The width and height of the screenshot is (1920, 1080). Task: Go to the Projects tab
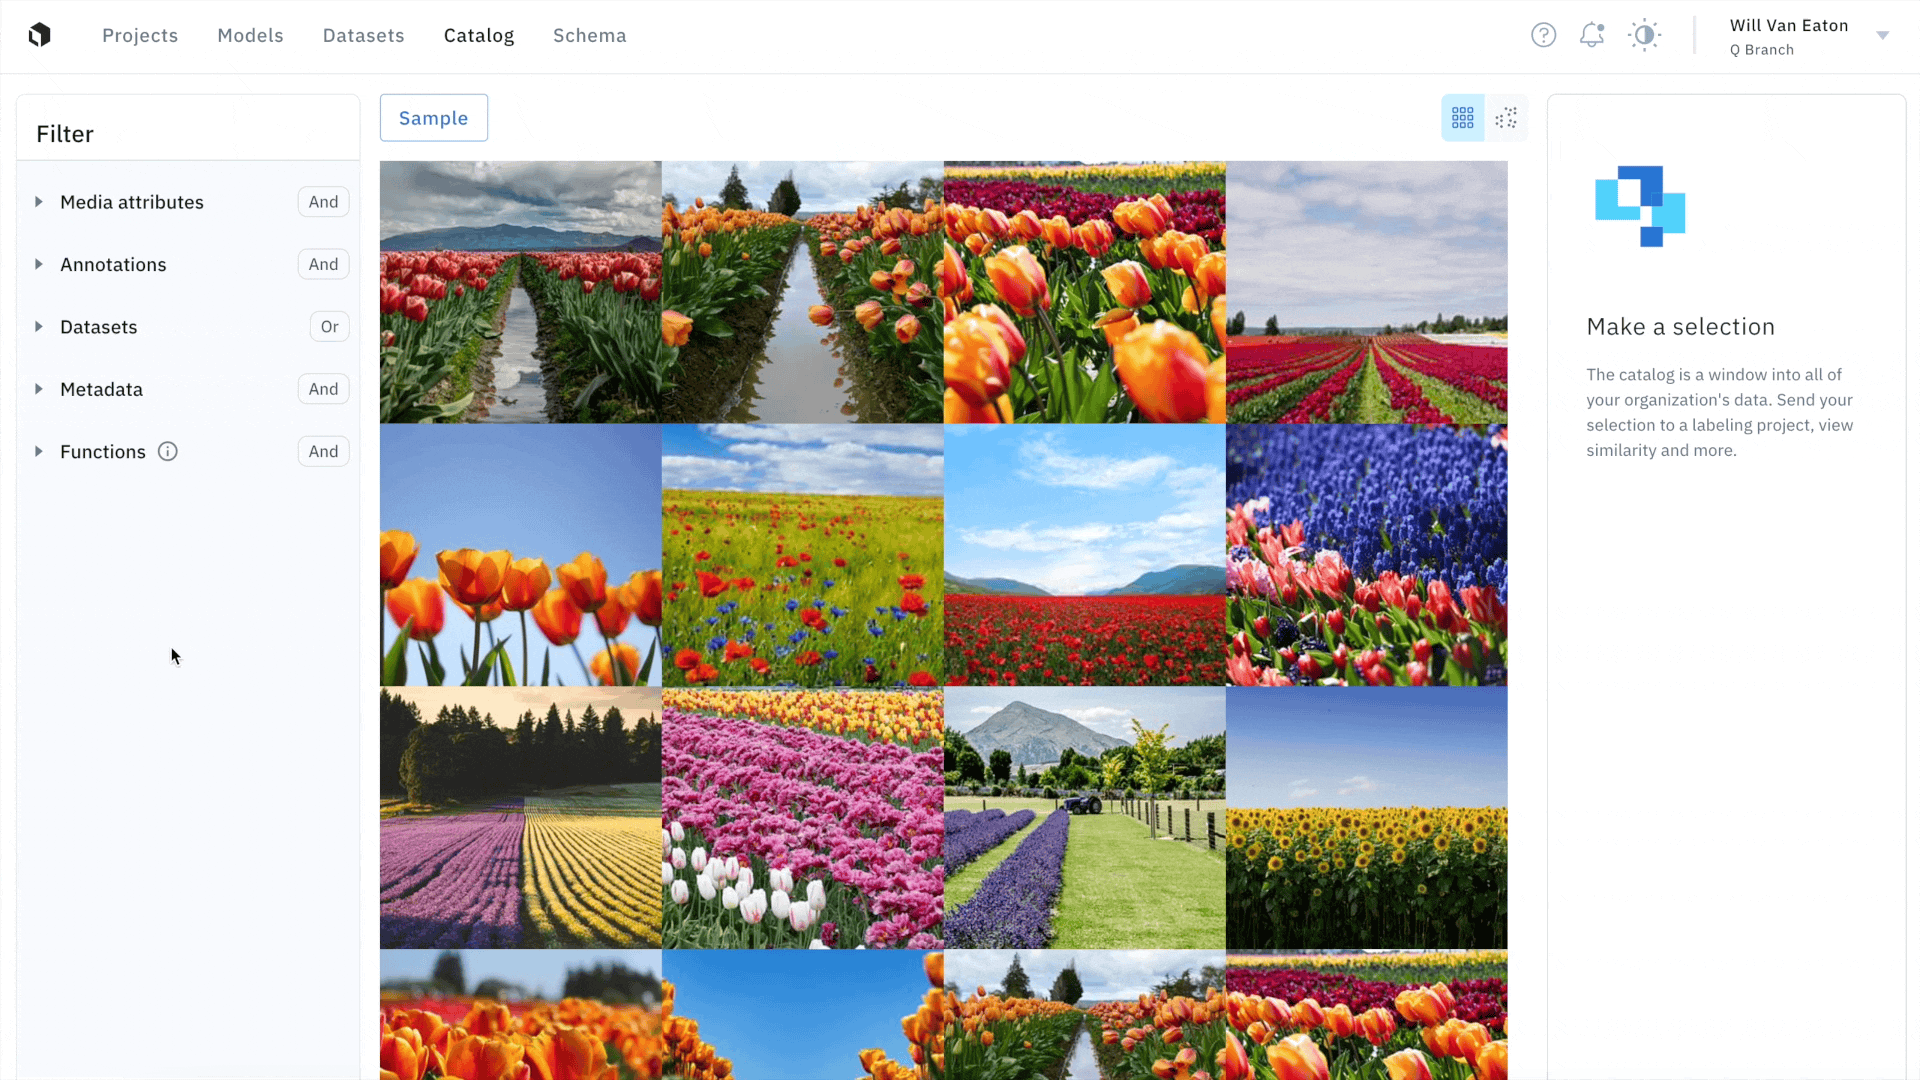point(140,35)
